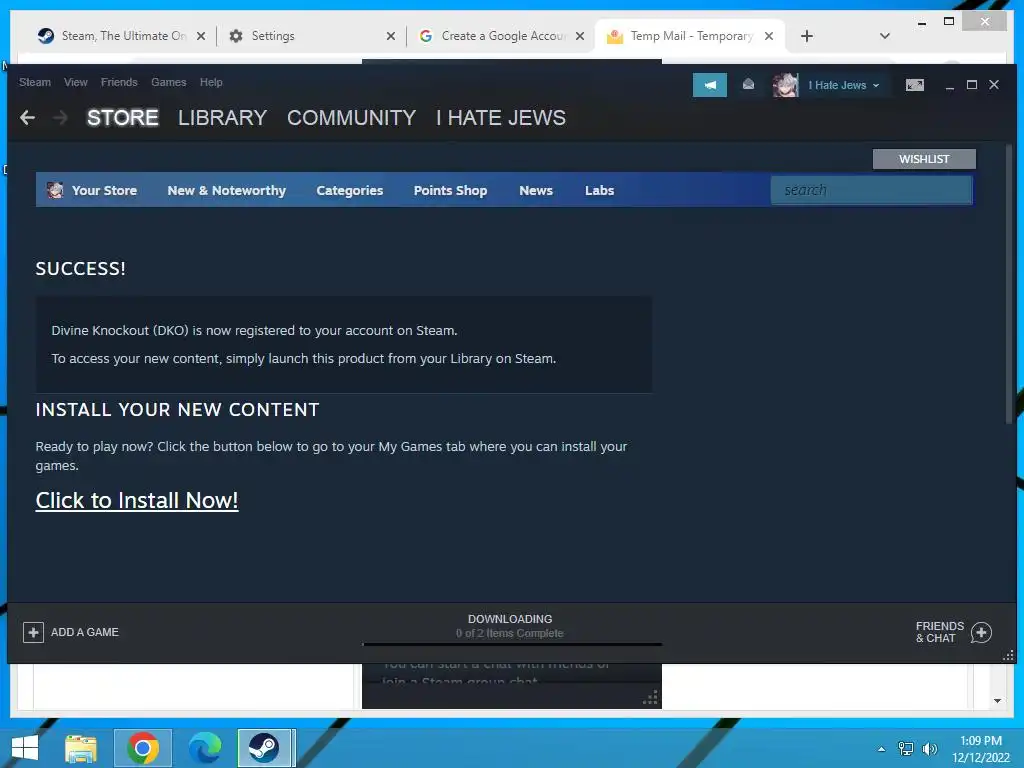Open the DOWNLOADING status panel
This screenshot has height=768, width=1024.
(510, 626)
